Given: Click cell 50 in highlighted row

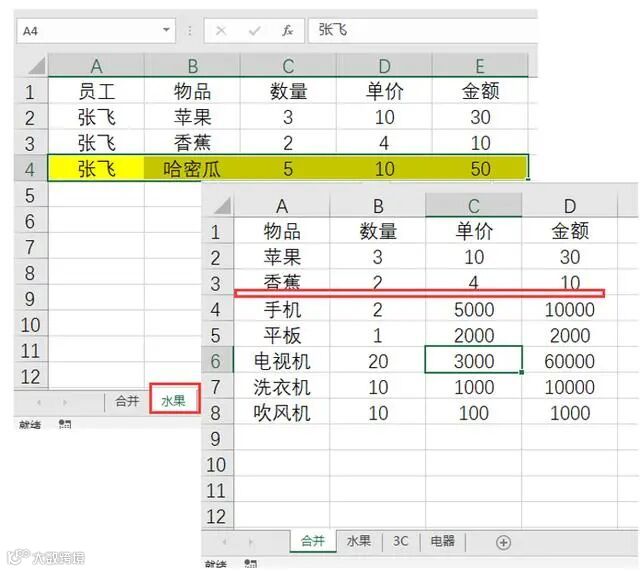Looking at the screenshot, I should 480,168.
